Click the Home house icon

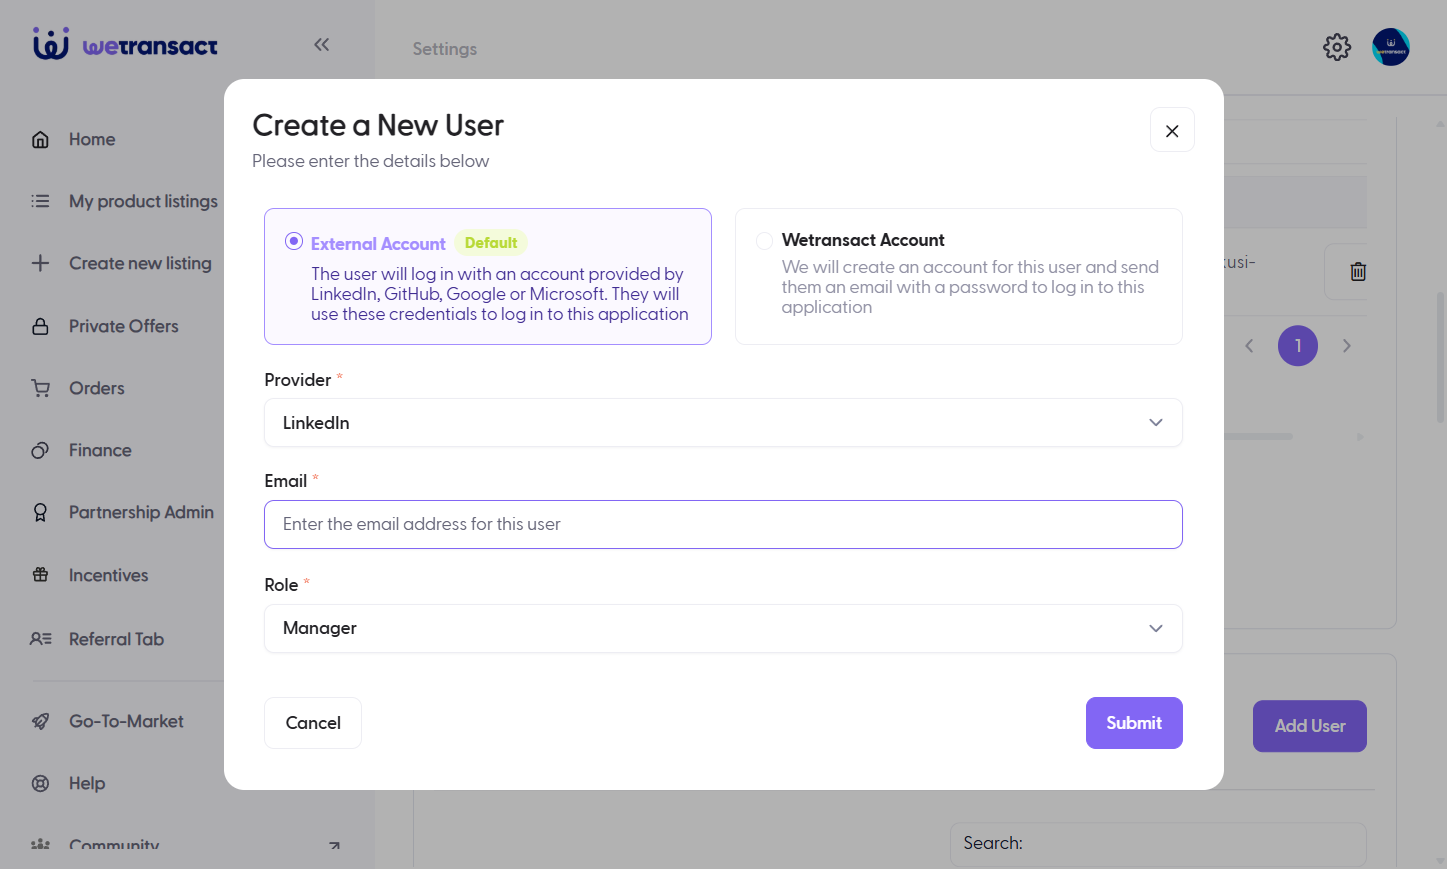pos(40,139)
